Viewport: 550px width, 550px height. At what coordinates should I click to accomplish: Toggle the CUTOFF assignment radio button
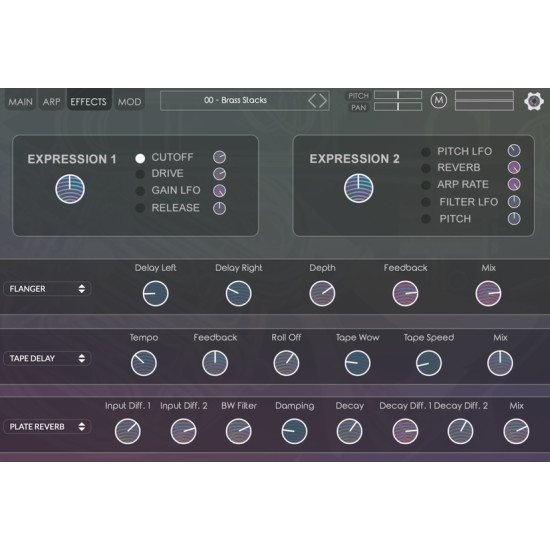140,159
